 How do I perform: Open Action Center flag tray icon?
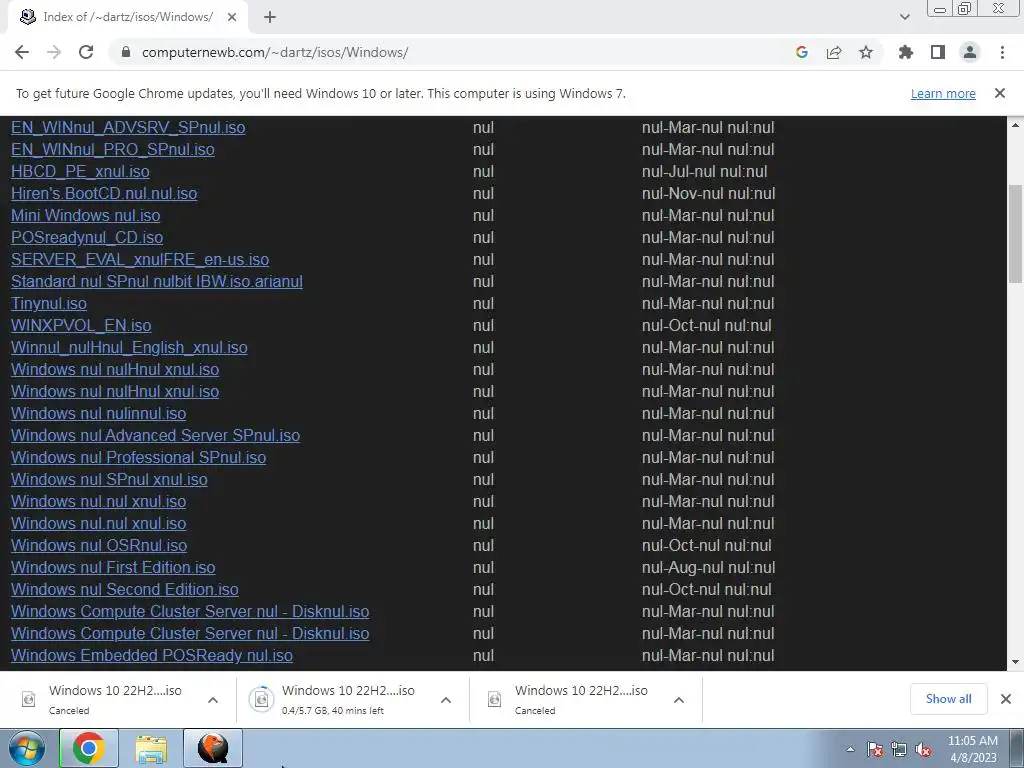tap(875, 750)
